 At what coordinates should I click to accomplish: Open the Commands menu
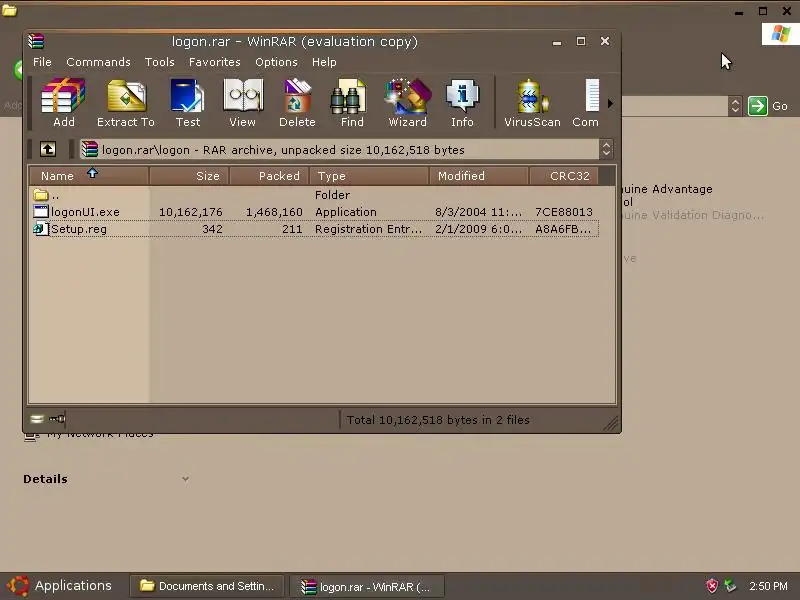point(98,62)
